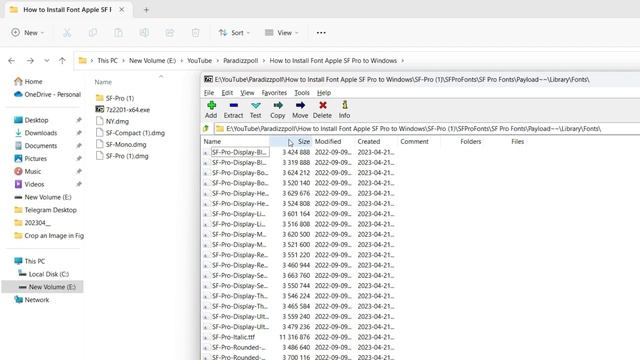Click the Delete trash icon in Explorer
640x360 pixels.
[x=196, y=33]
